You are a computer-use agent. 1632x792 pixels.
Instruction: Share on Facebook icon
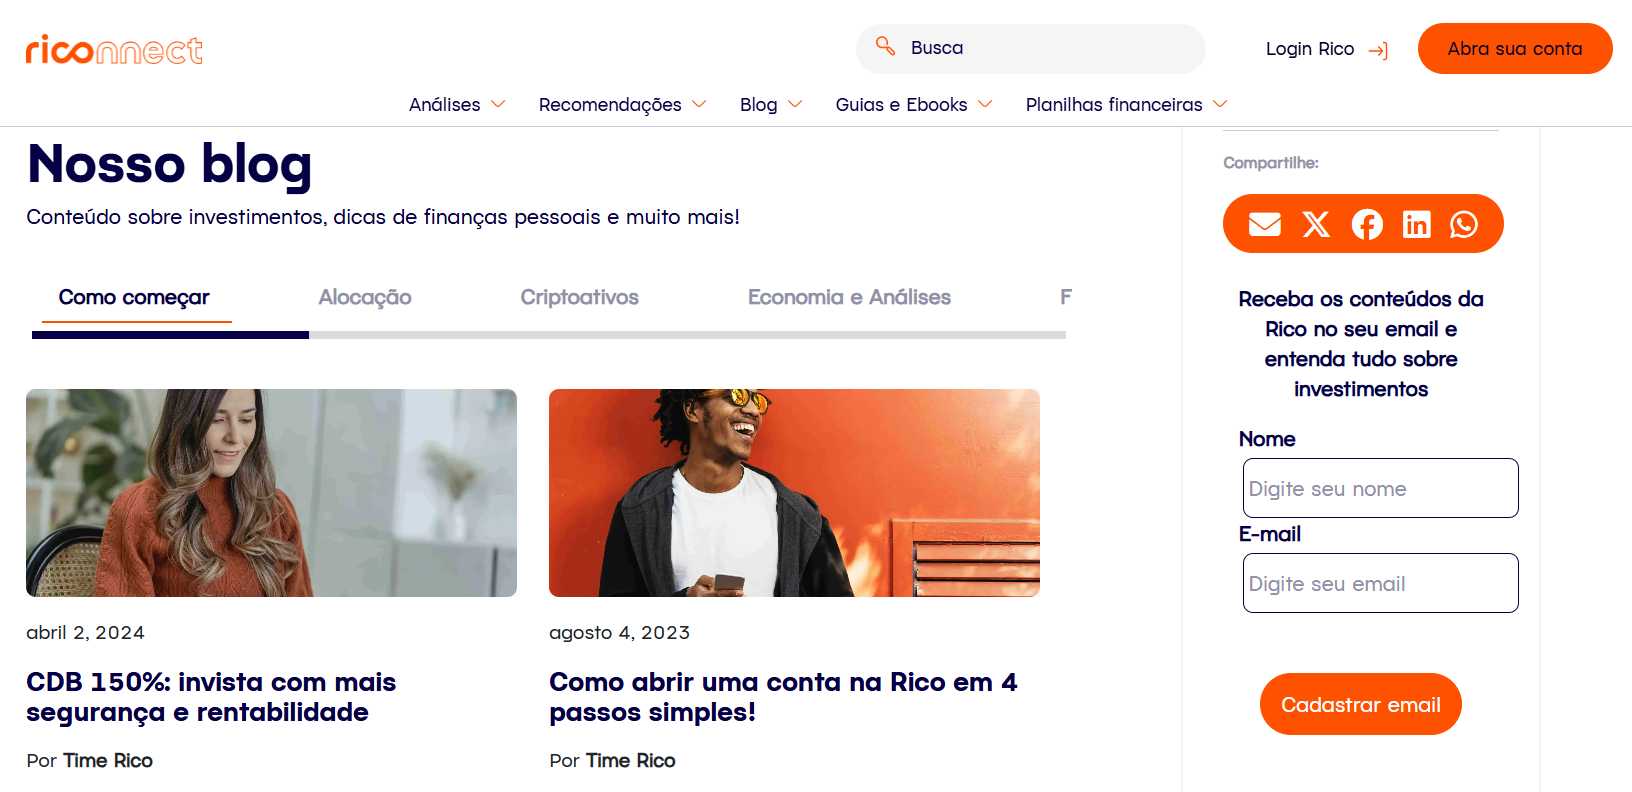pos(1367,224)
